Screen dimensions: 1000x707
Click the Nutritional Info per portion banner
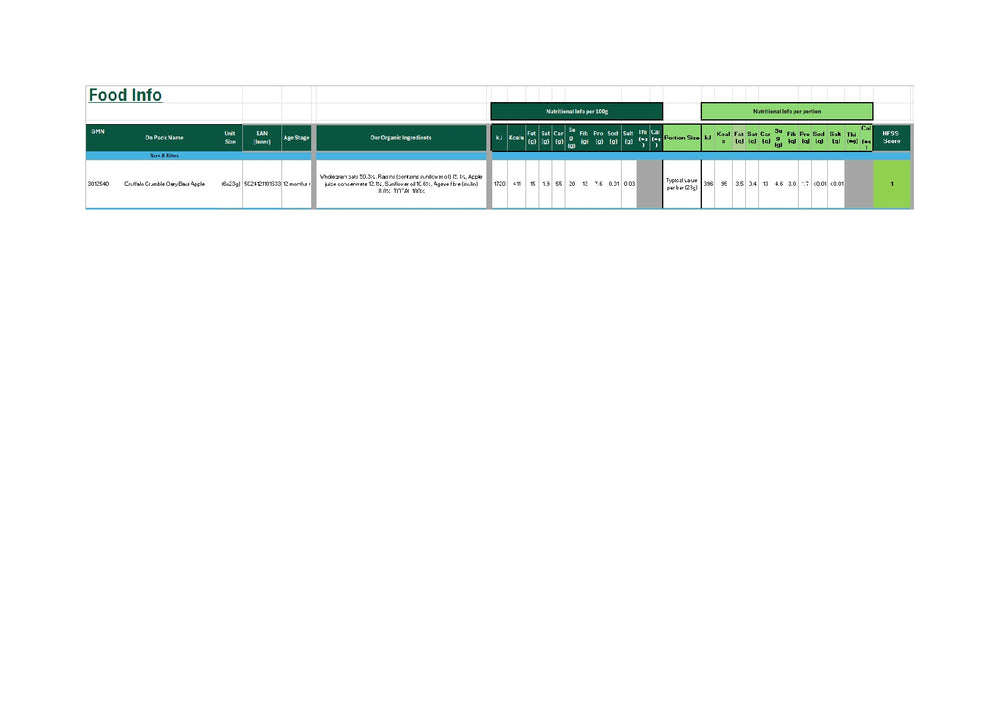point(787,111)
